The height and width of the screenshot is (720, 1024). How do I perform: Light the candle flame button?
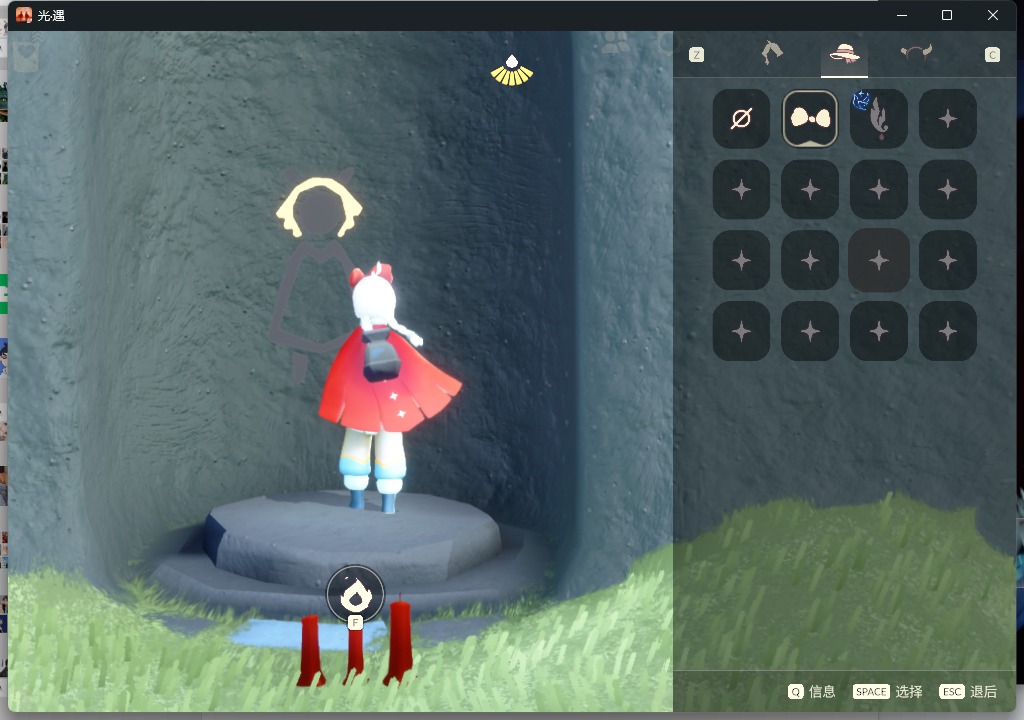(x=355, y=595)
